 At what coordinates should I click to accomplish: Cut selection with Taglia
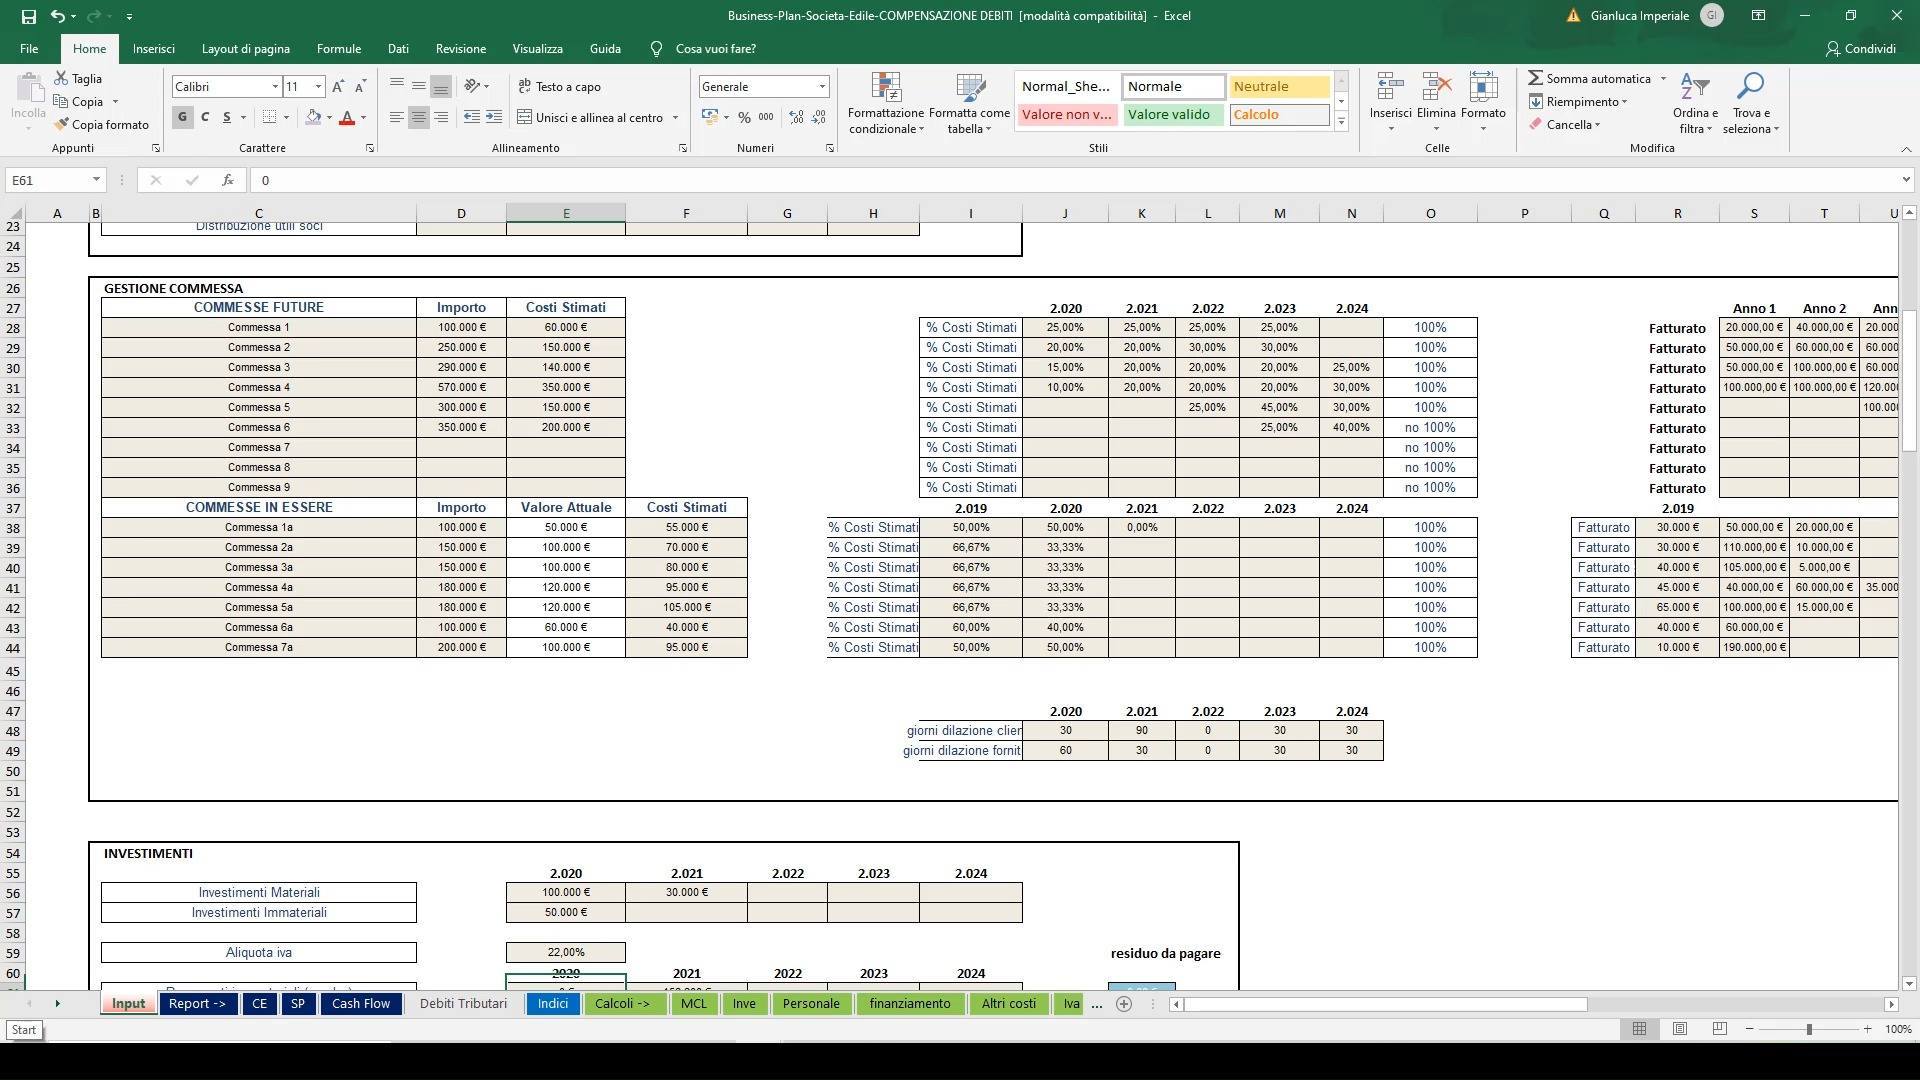click(78, 79)
